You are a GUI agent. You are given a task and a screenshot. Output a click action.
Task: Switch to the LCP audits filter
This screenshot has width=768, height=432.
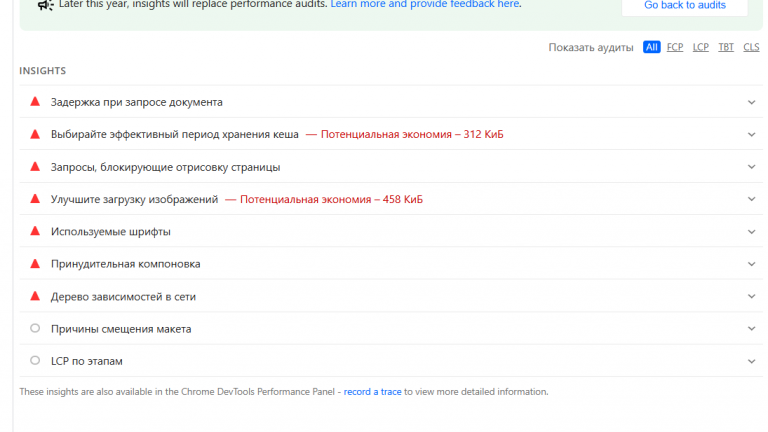(700, 47)
